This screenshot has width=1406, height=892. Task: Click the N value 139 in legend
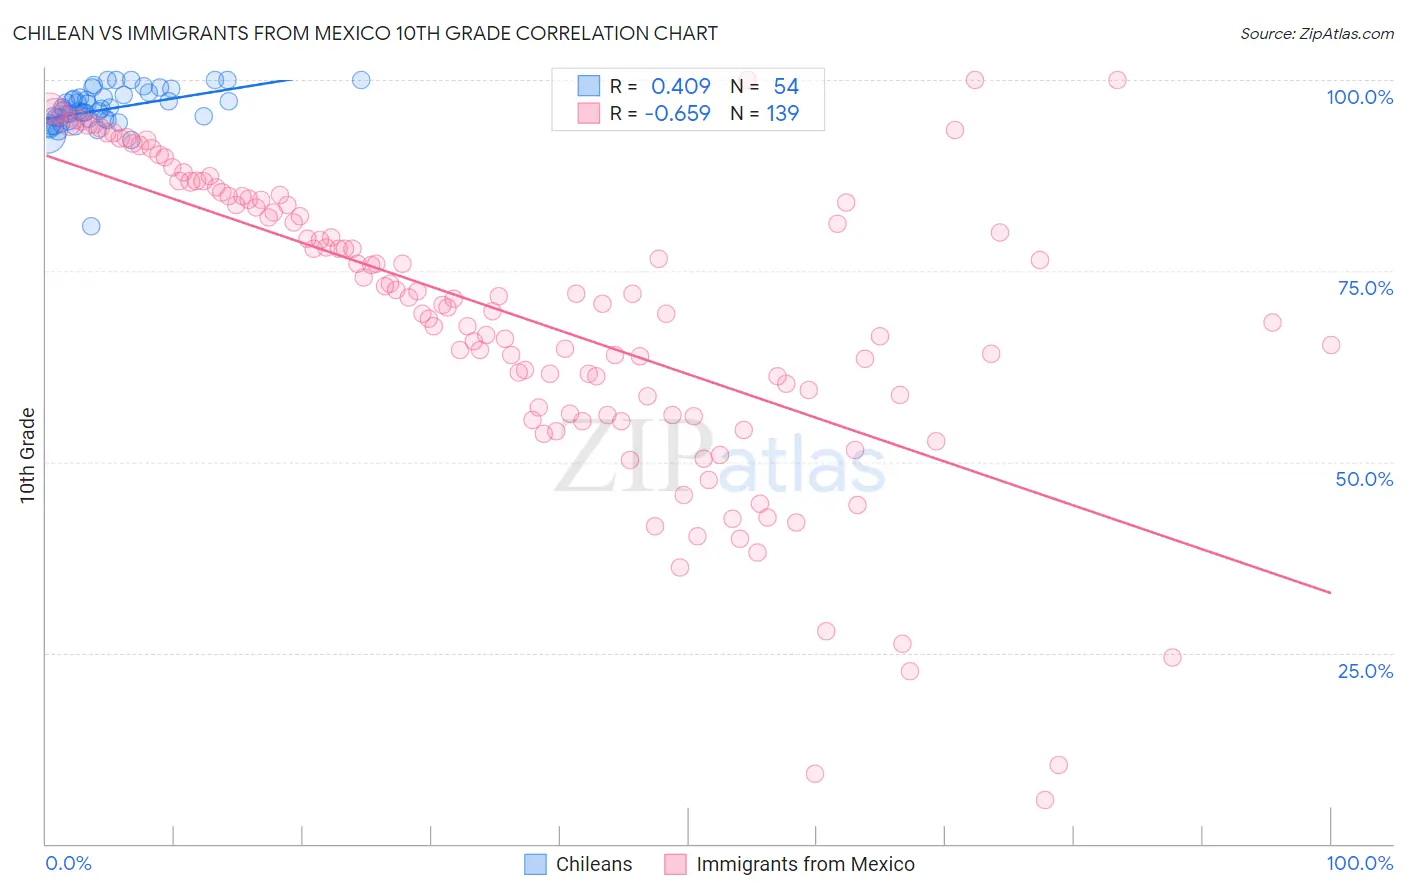point(782,113)
